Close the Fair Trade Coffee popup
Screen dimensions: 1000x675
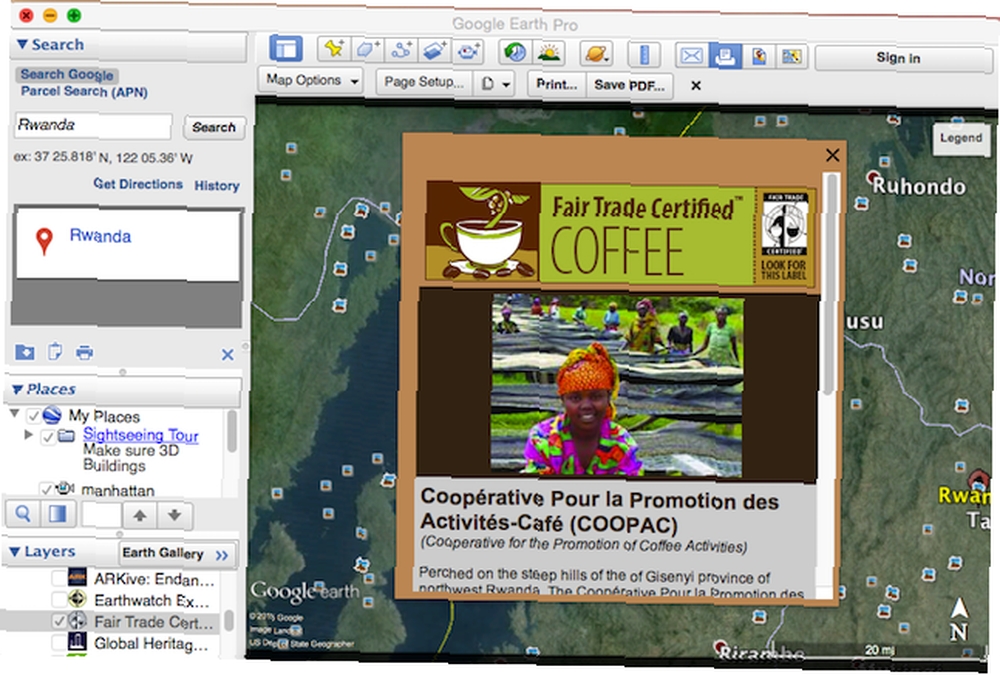tap(832, 155)
